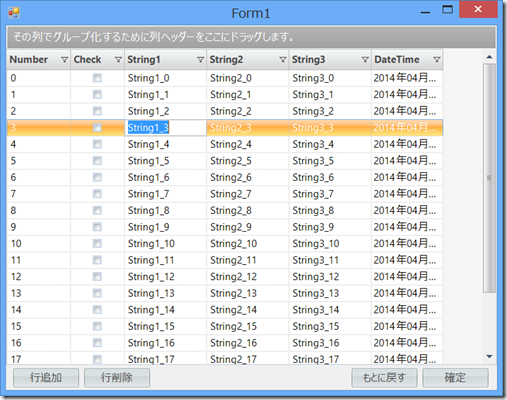Select cell String1_13
The image size is (507, 400).
[x=165, y=293]
